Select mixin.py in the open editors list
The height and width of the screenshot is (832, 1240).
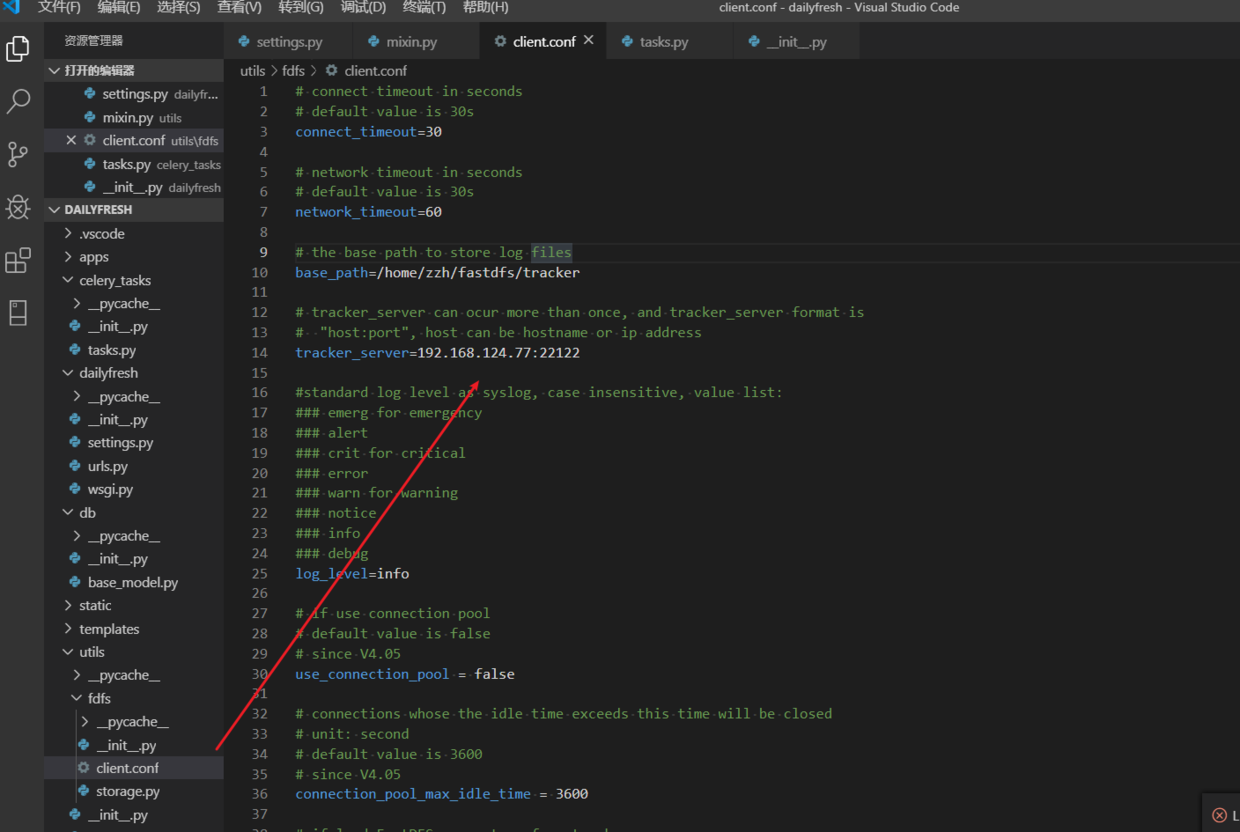click(x=134, y=117)
